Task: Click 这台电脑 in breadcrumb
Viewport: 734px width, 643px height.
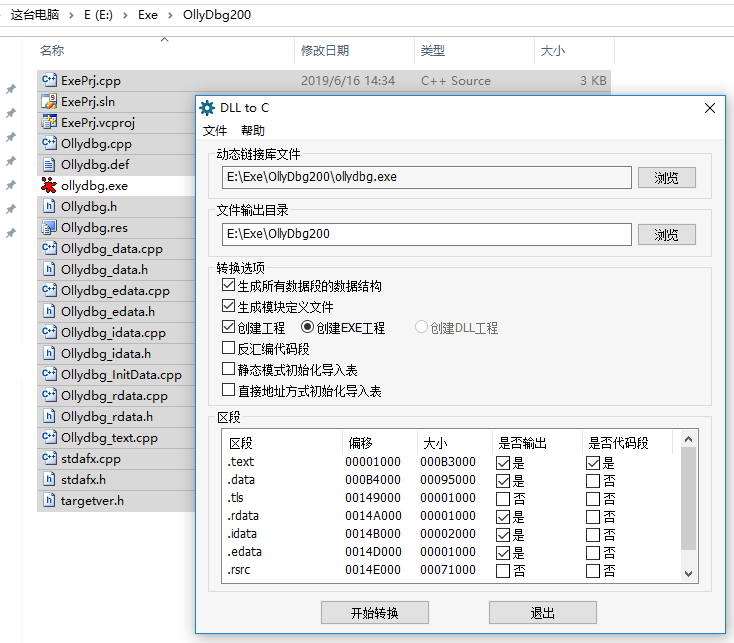Action: tap(35, 15)
